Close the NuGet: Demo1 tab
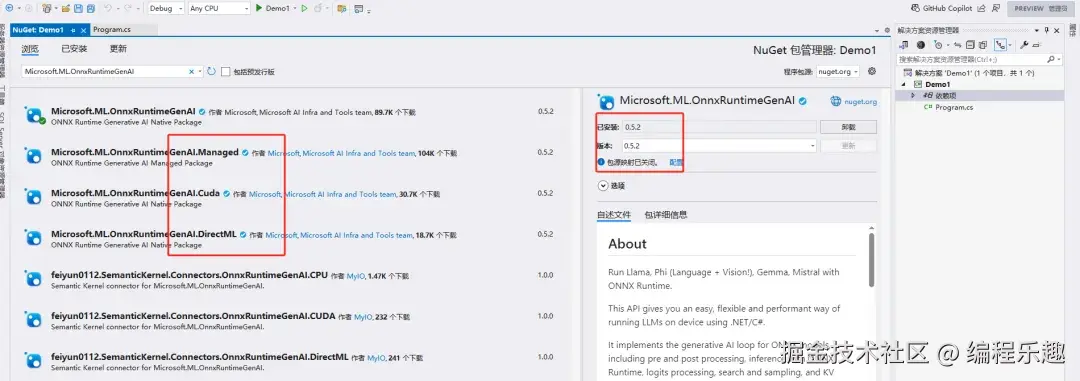This screenshot has height=381, width=1080. tap(83, 30)
